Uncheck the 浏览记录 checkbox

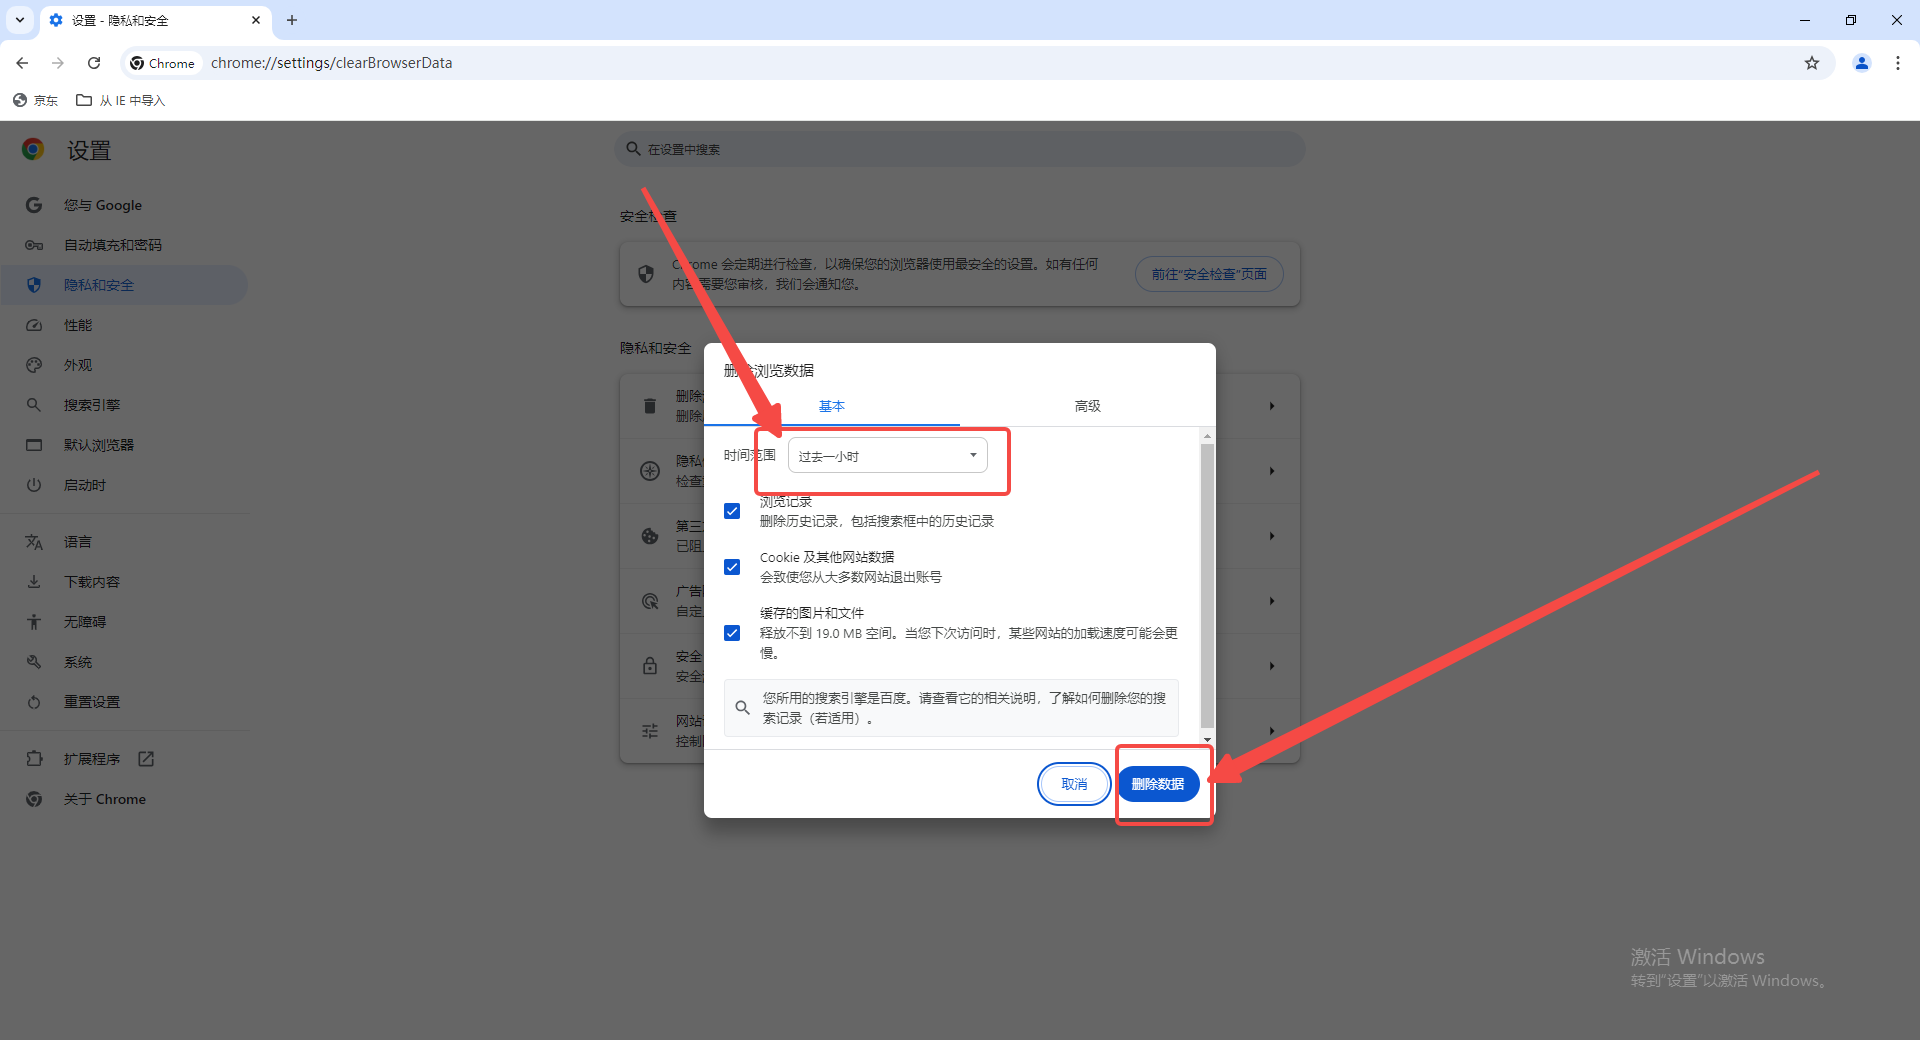point(732,511)
